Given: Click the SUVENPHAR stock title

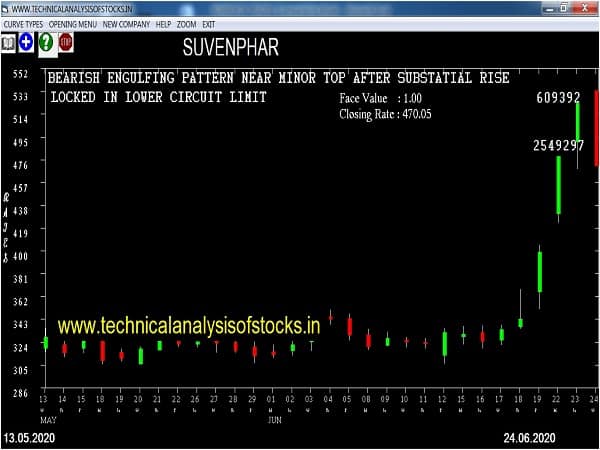Looking at the screenshot, I should pyautogui.click(x=231, y=47).
